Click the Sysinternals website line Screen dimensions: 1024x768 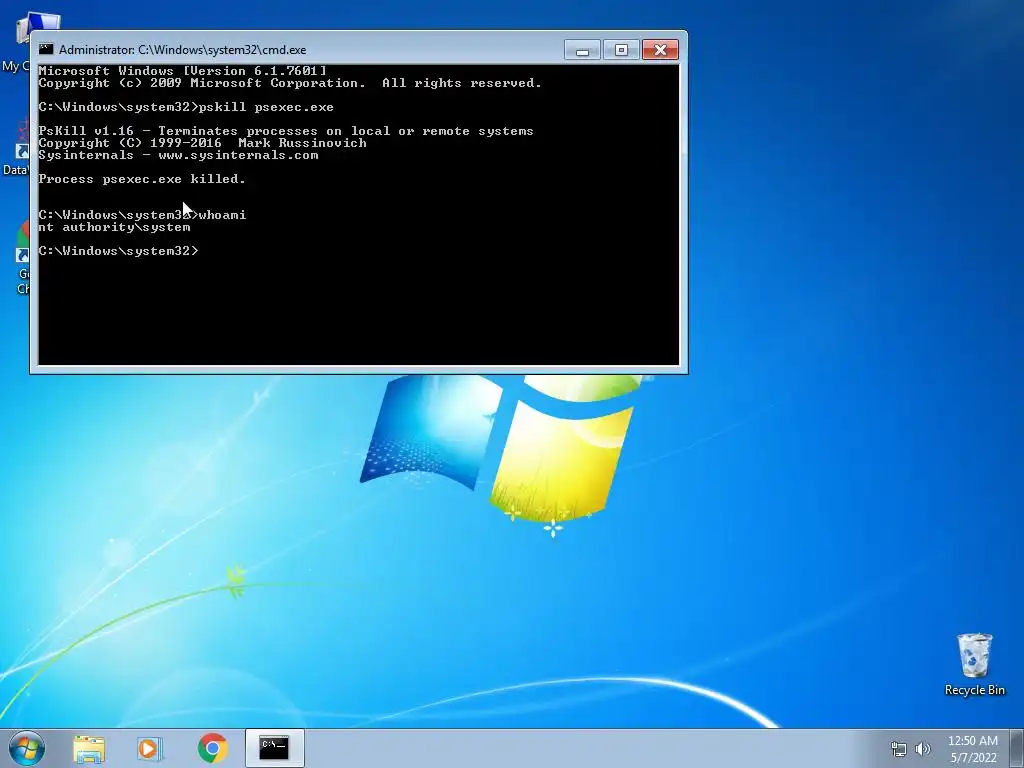pyautogui.click(x=178, y=155)
